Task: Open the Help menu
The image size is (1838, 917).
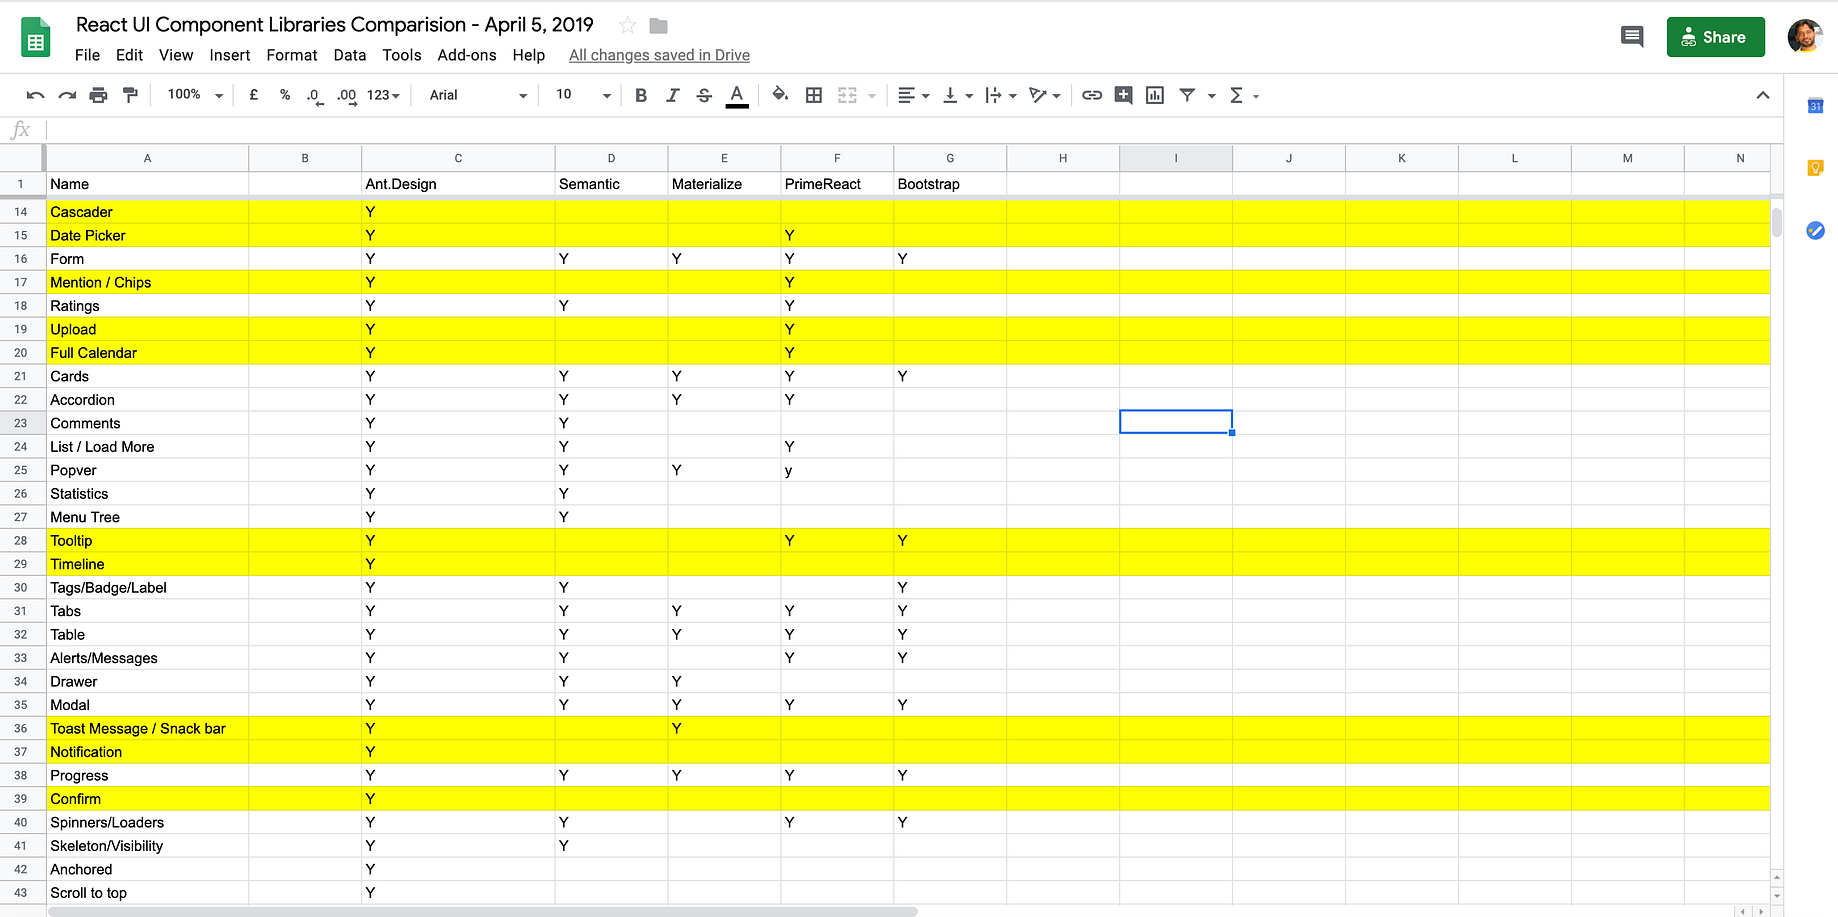Action: tap(529, 55)
